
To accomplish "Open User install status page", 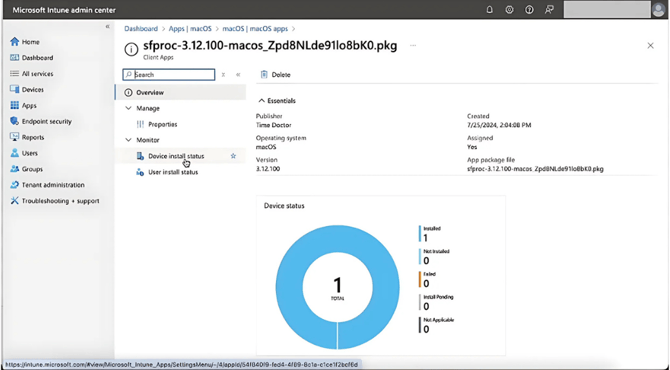I will click(173, 172).
